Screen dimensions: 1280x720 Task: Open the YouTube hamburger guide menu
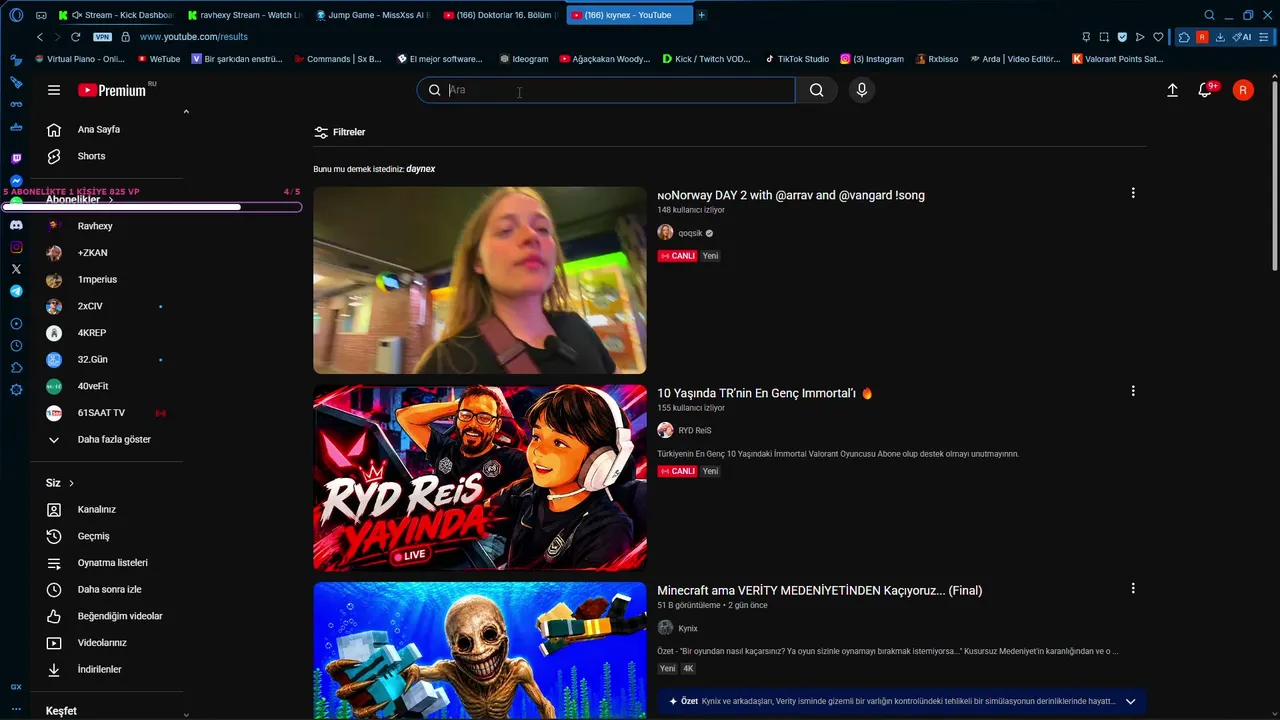click(x=54, y=90)
